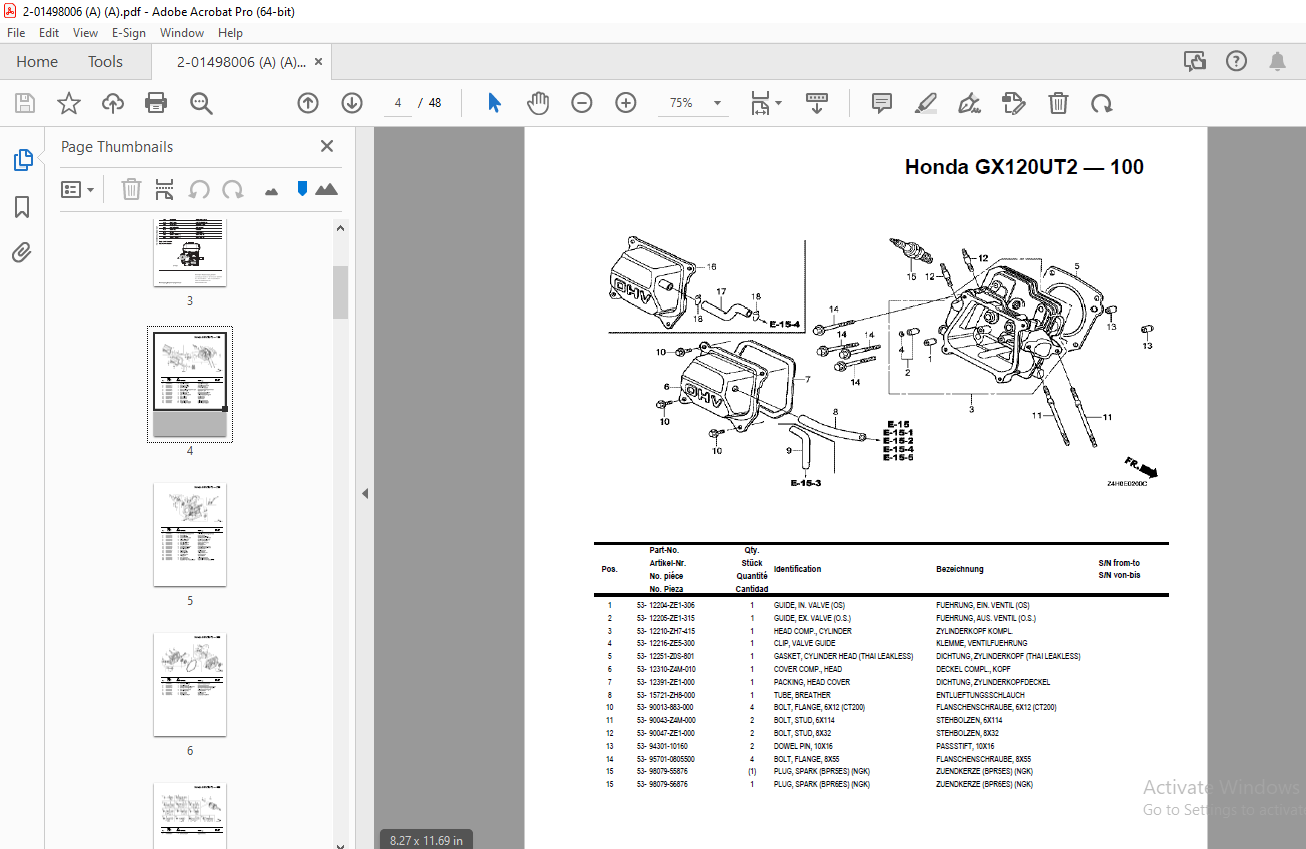Click the thumbnail size slider handle
This screenshot has width=1306, height=849.
coord(301,189)
